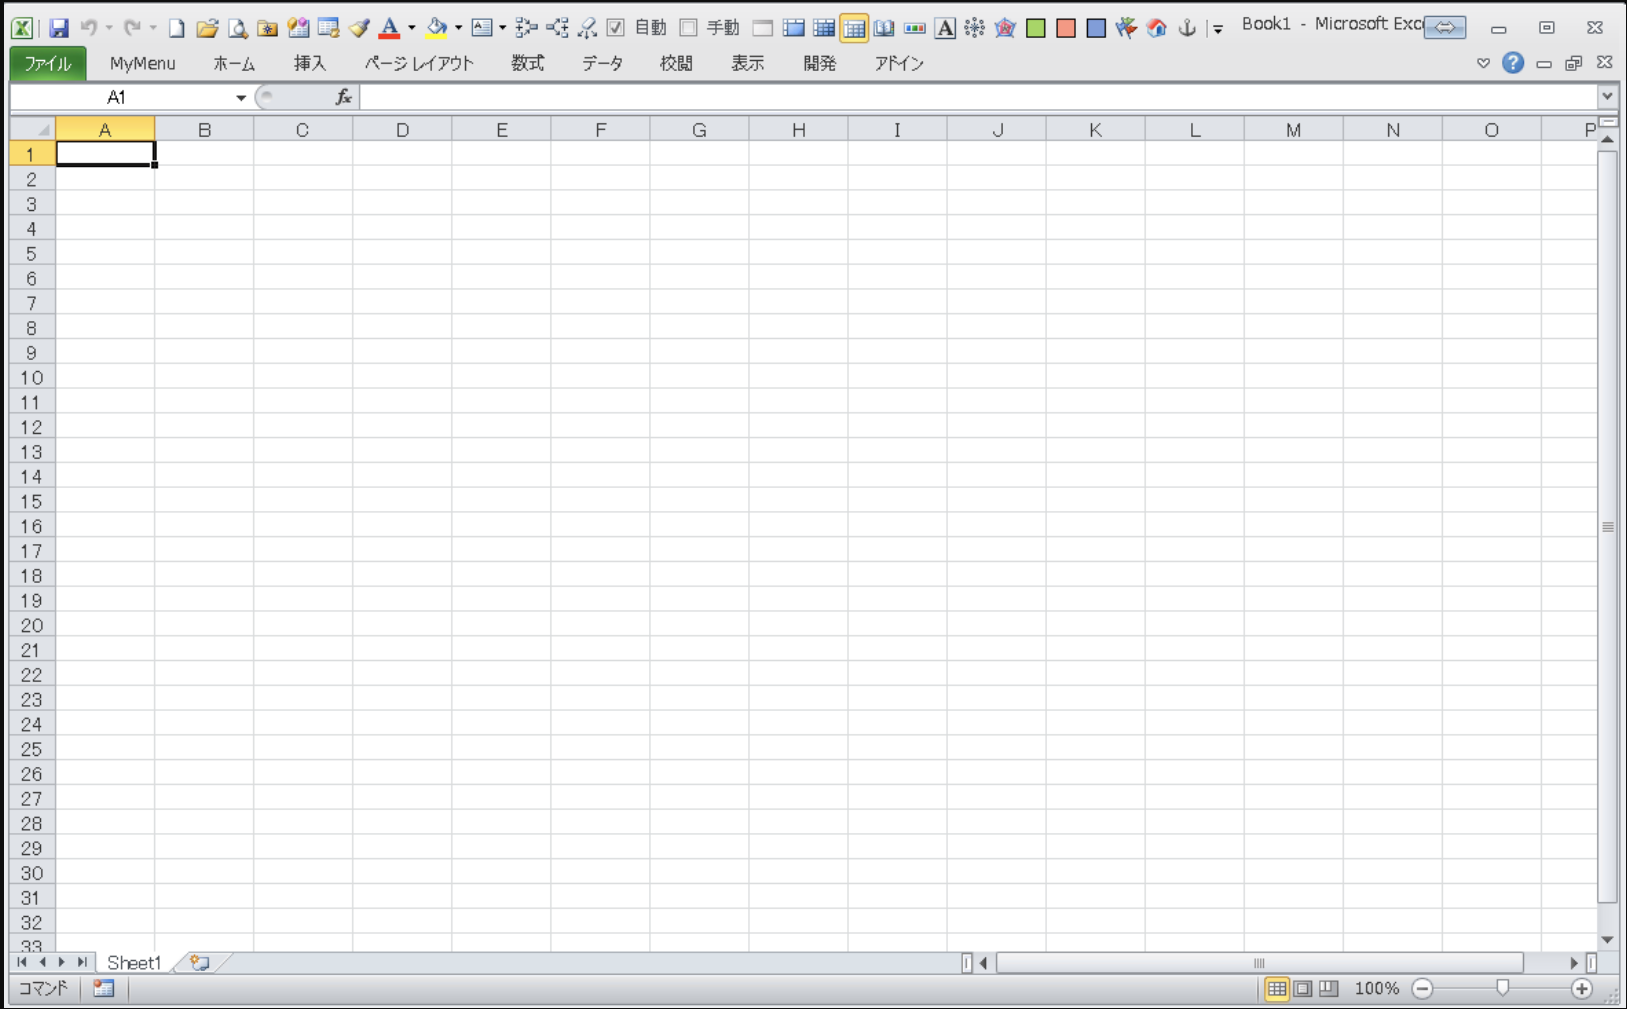Expand the font color dropdown arrow

pyautogui.click(x=411, y=28)
